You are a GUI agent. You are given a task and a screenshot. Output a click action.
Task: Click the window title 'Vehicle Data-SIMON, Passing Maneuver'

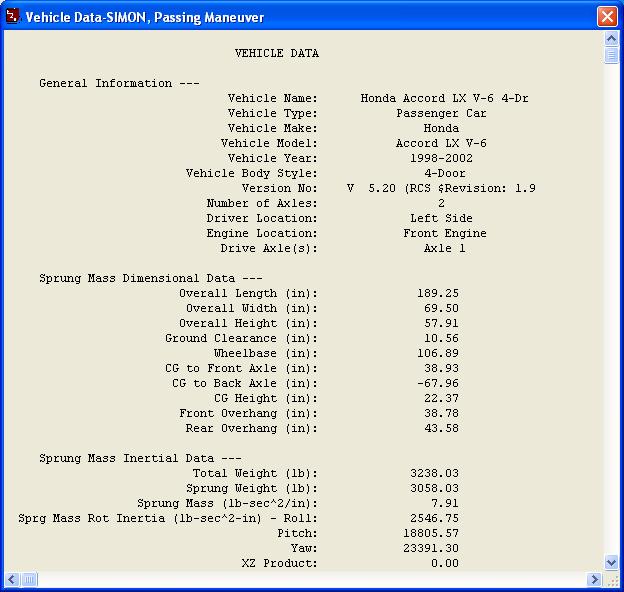pyautogui.click(x=145, y=17)
